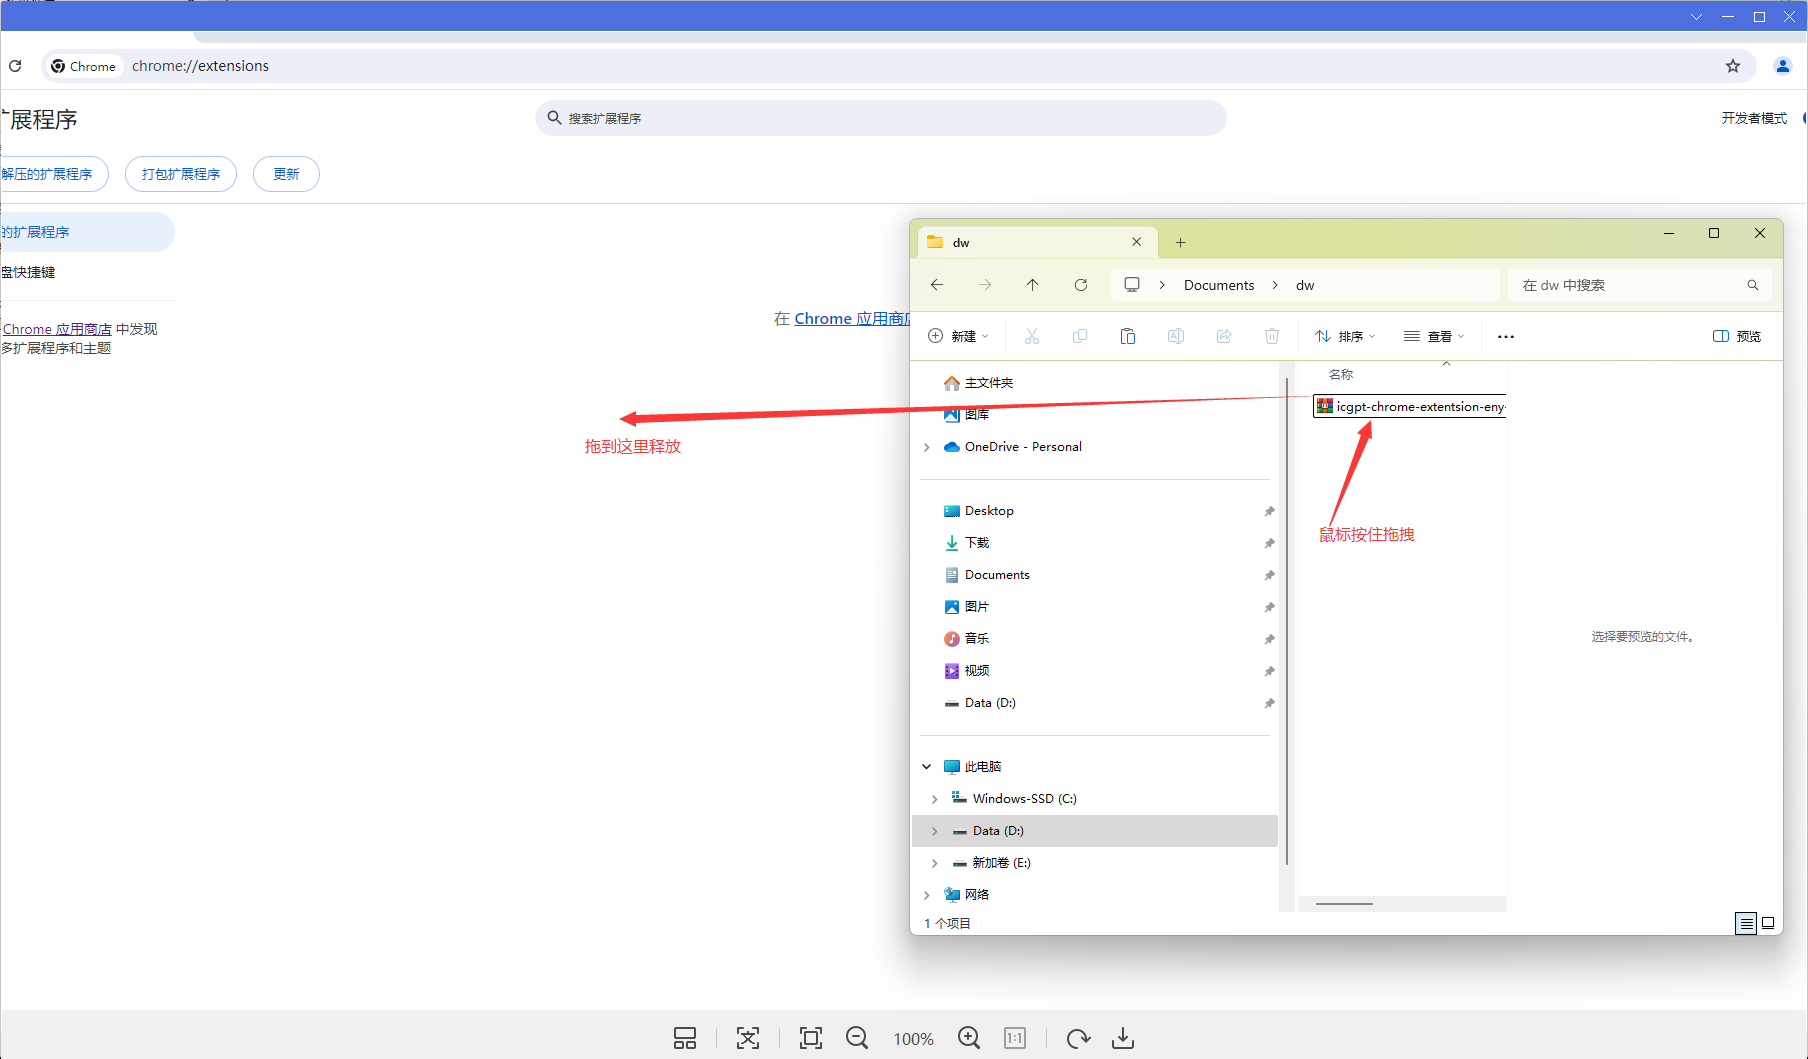Open pinned Data (D:) quick access item
Image resolution: width=1808 pixels, height=1059 pixels.
[980, 703]
